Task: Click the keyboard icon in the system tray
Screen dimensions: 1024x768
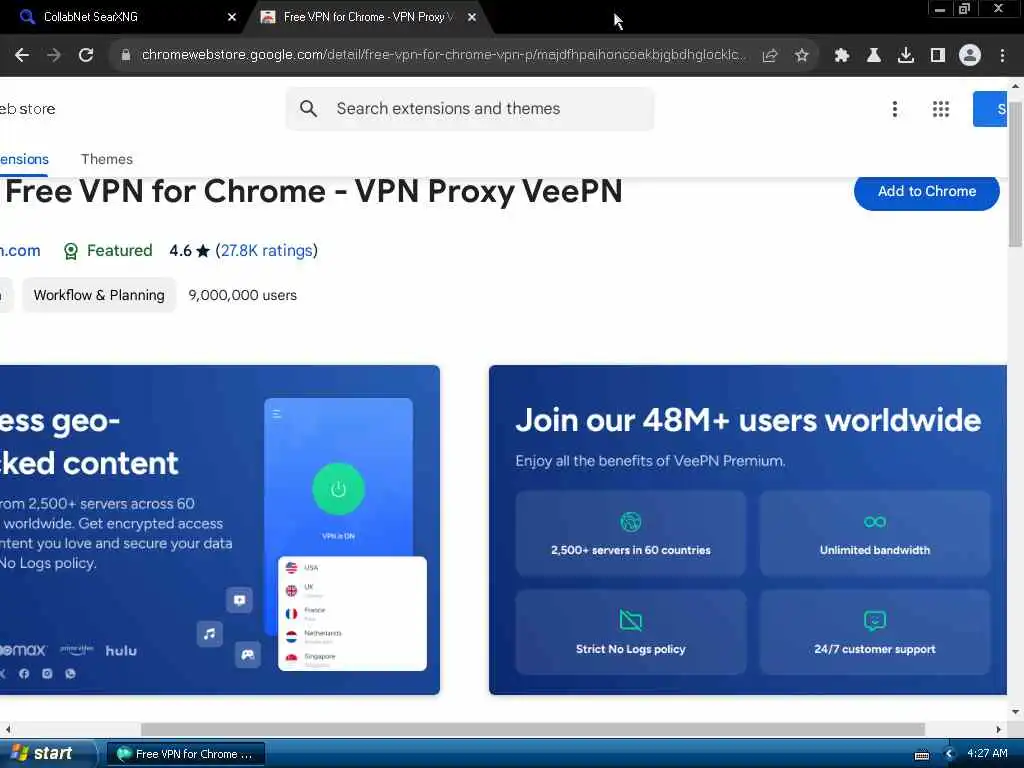Action: point(921,755)
